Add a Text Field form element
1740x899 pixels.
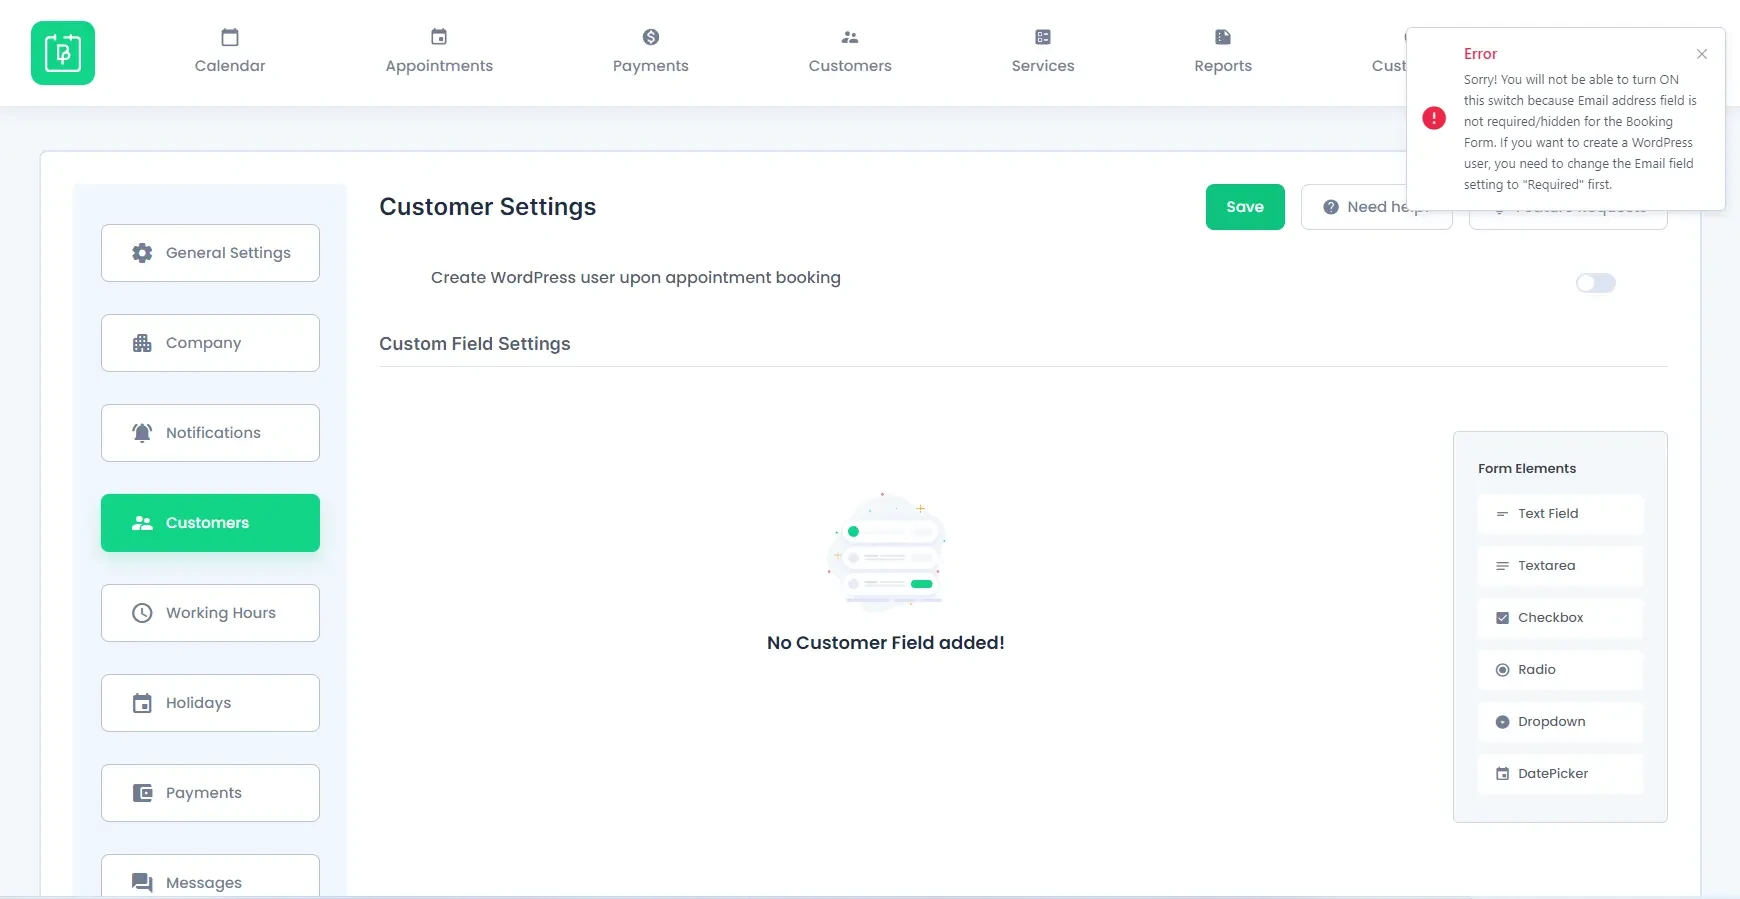coord(1560,514)
